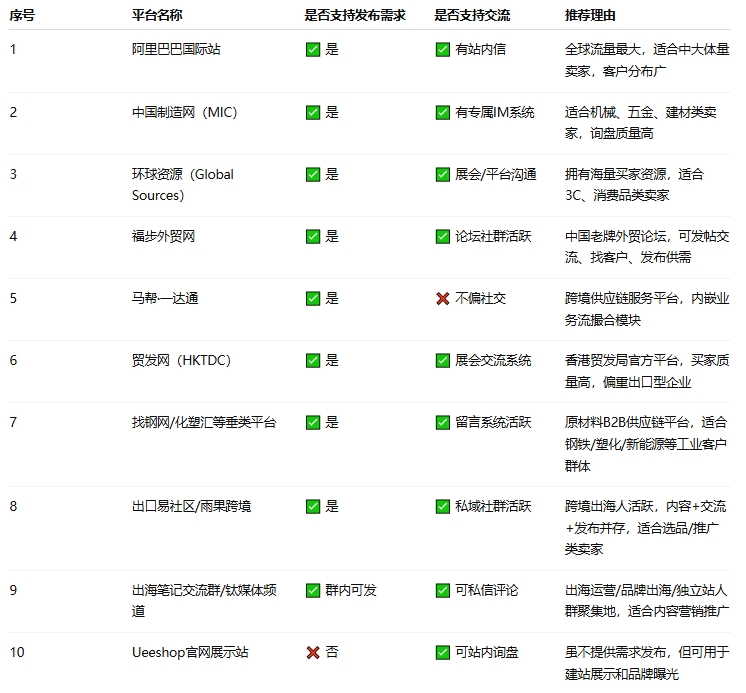Click the 展会交流系统 text

tap(493, 360)
